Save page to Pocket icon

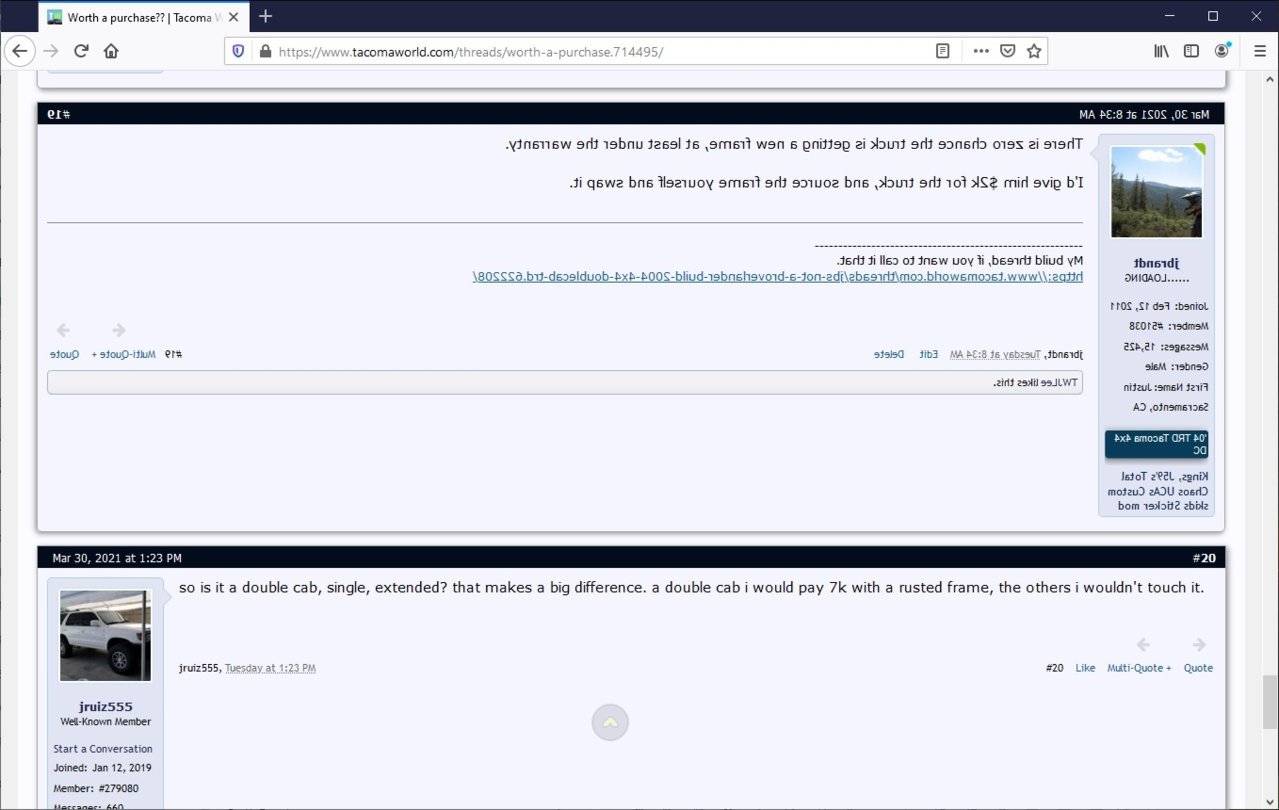1008,51
